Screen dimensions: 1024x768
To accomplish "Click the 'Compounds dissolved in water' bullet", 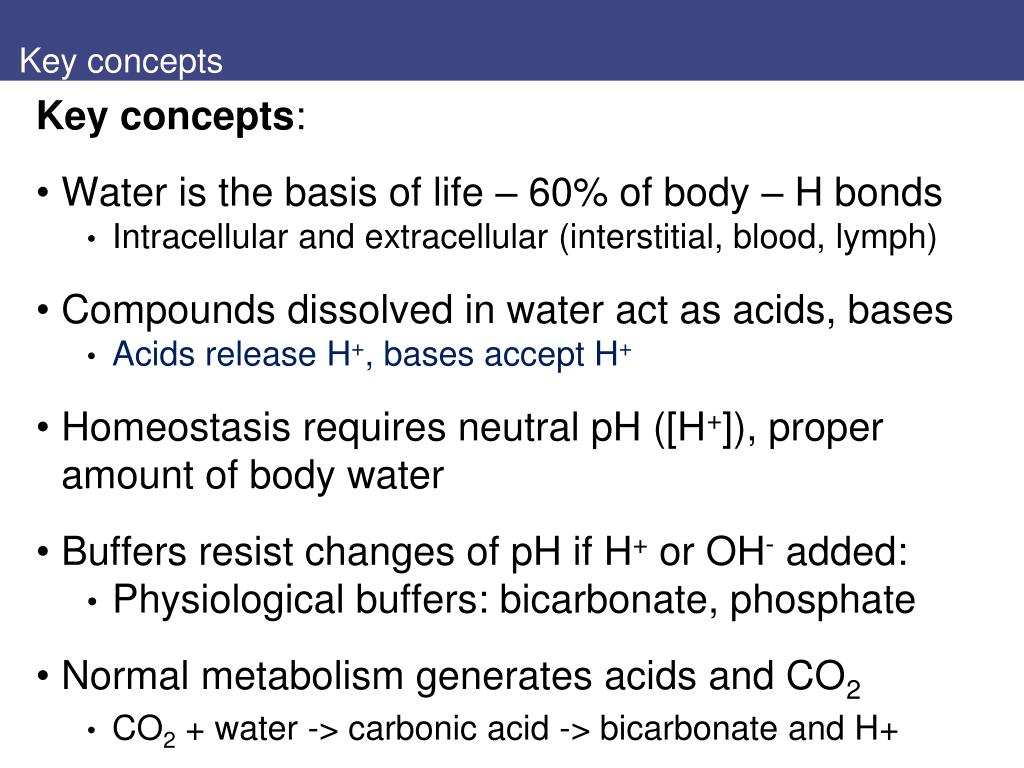I will coord(507,310).
